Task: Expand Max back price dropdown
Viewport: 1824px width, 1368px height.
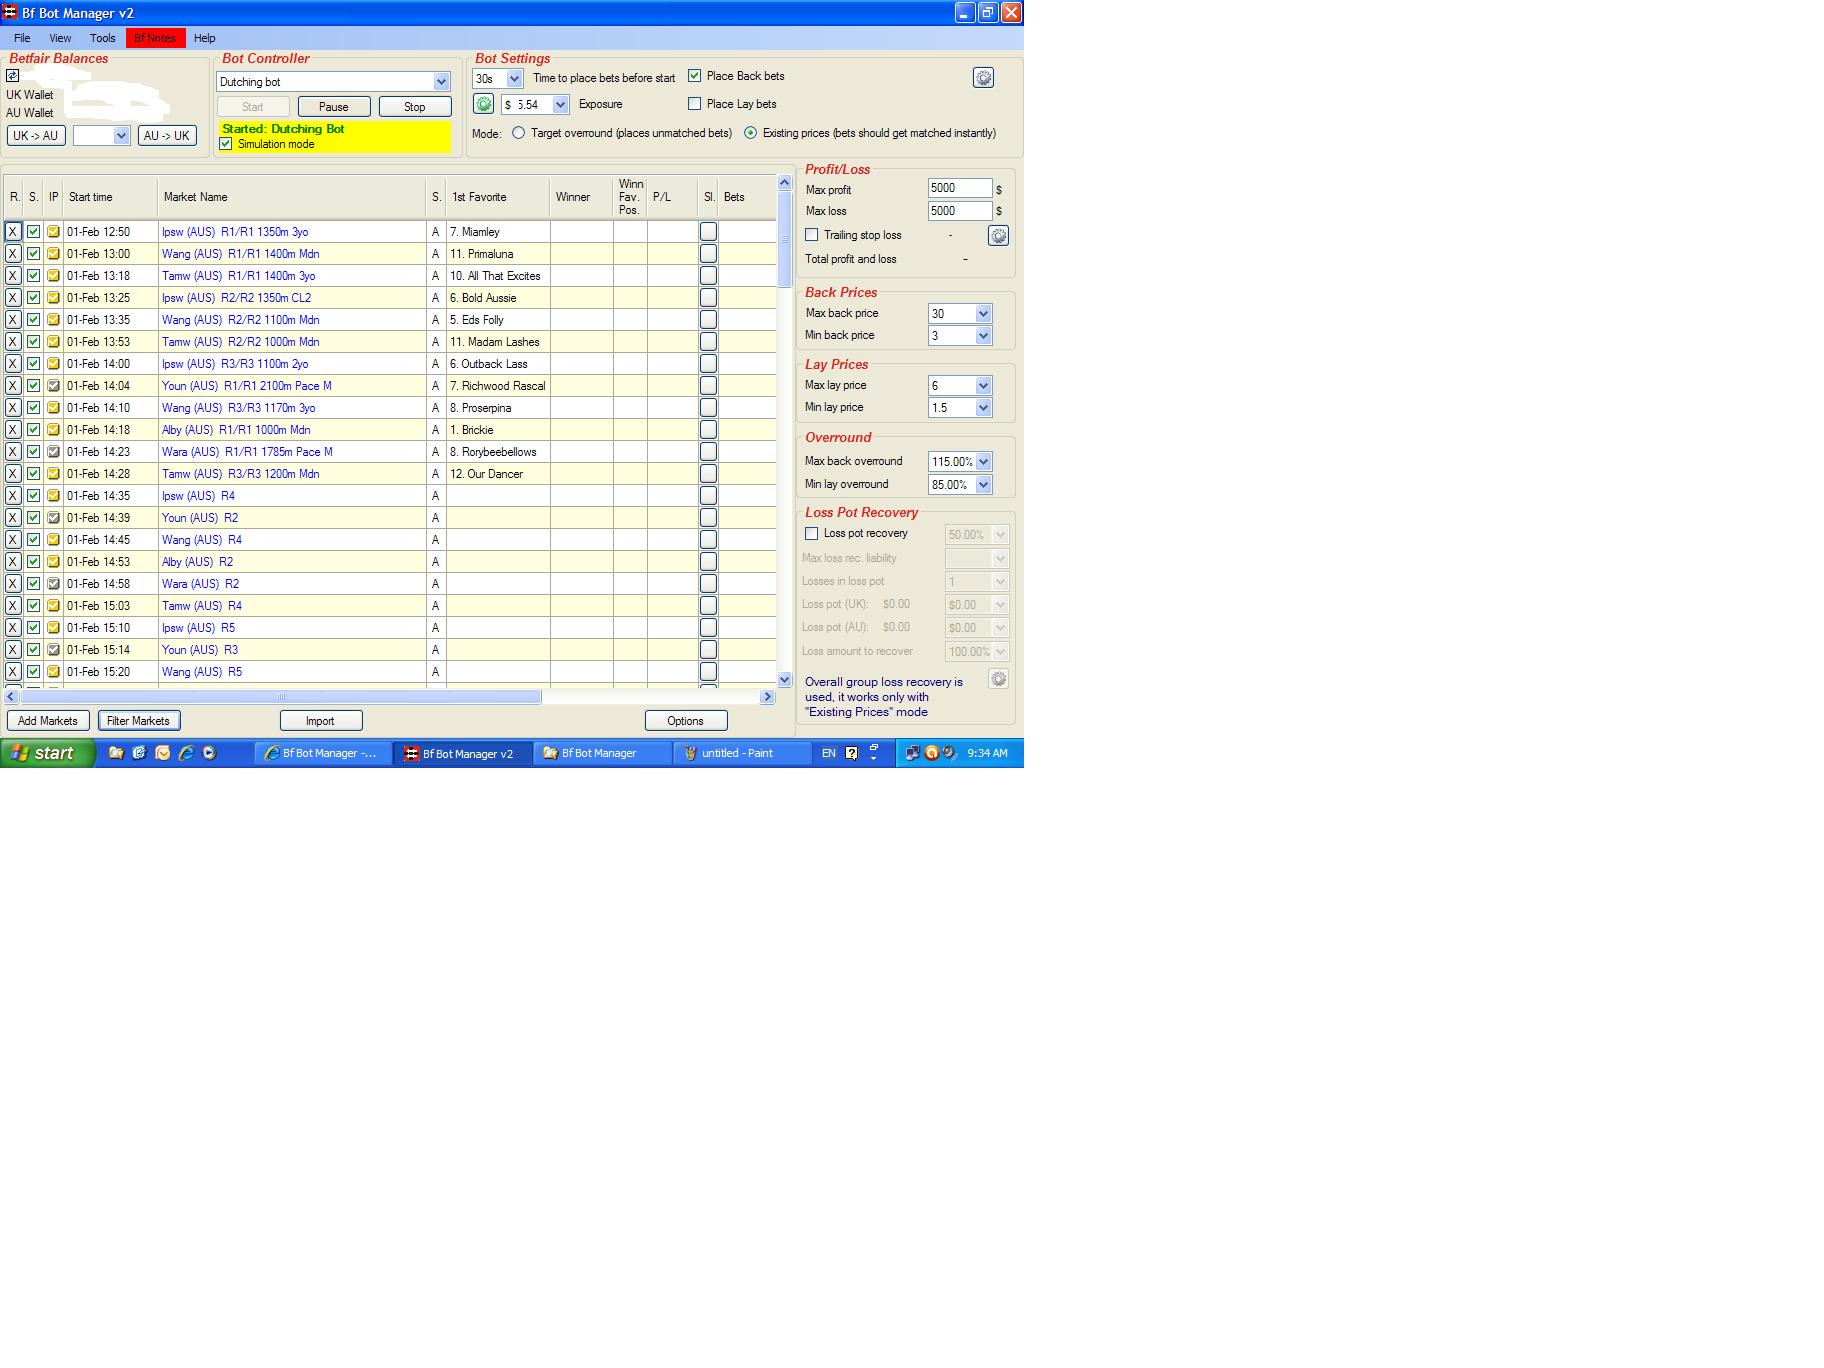Action: [983, 314]
